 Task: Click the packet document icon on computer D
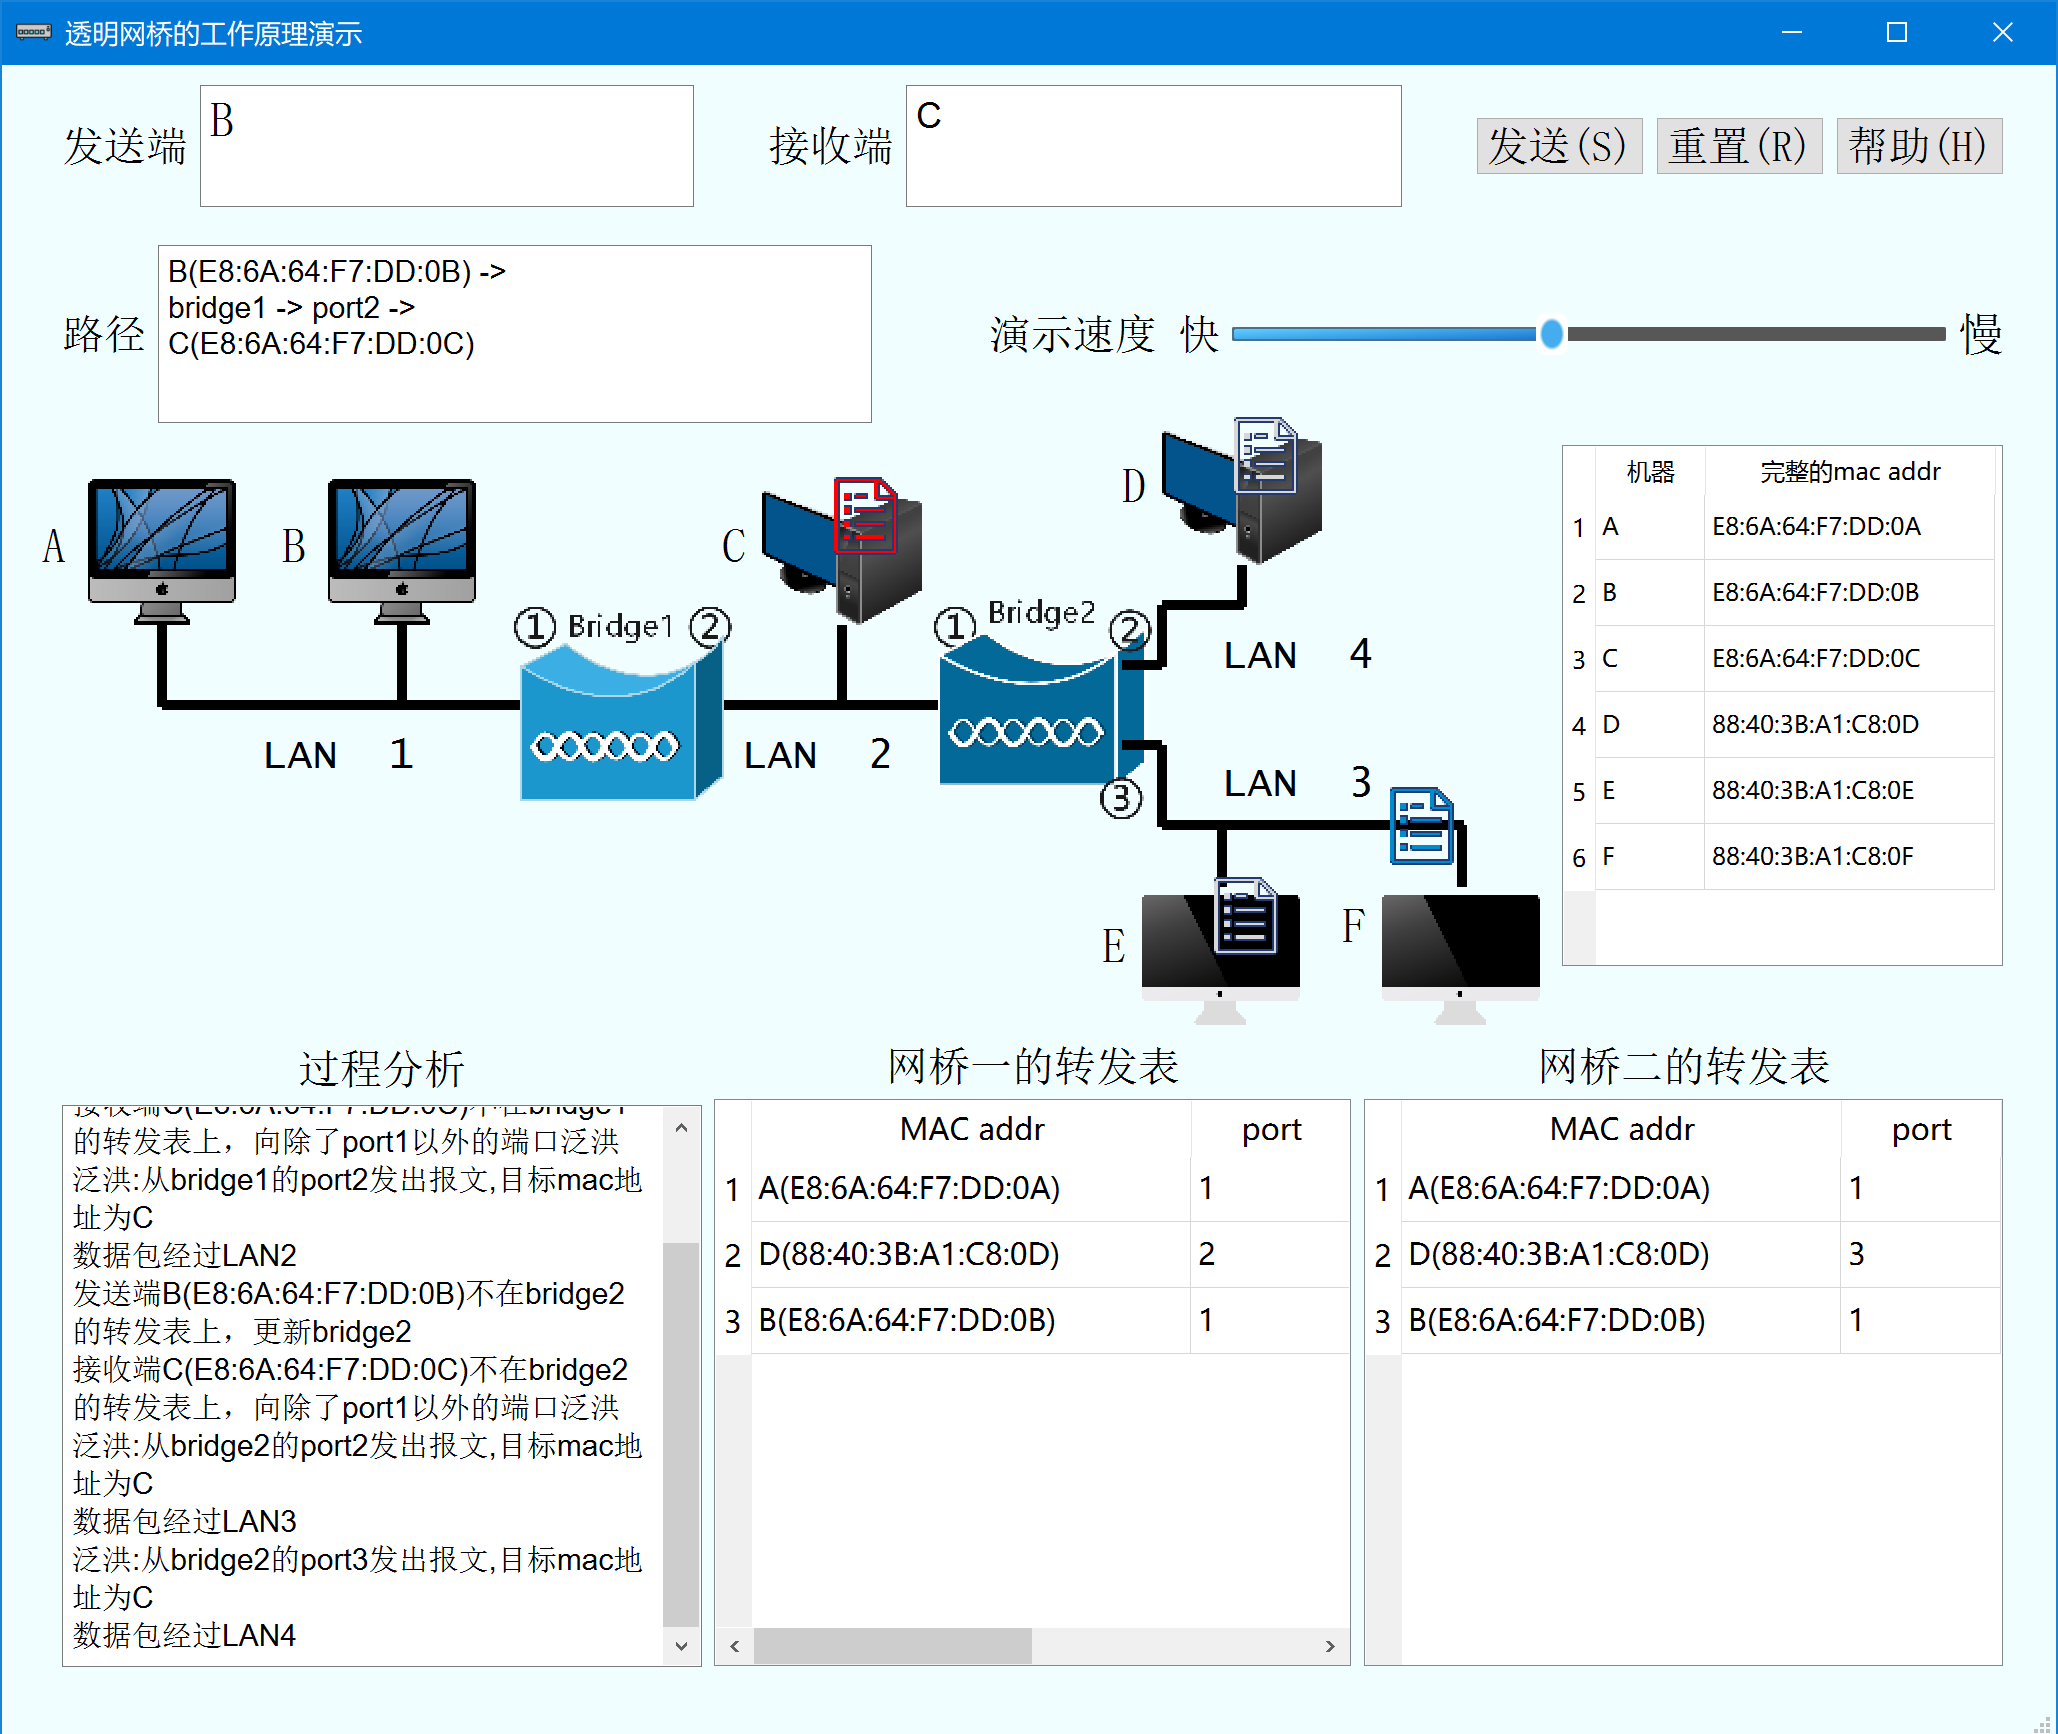1265,455
